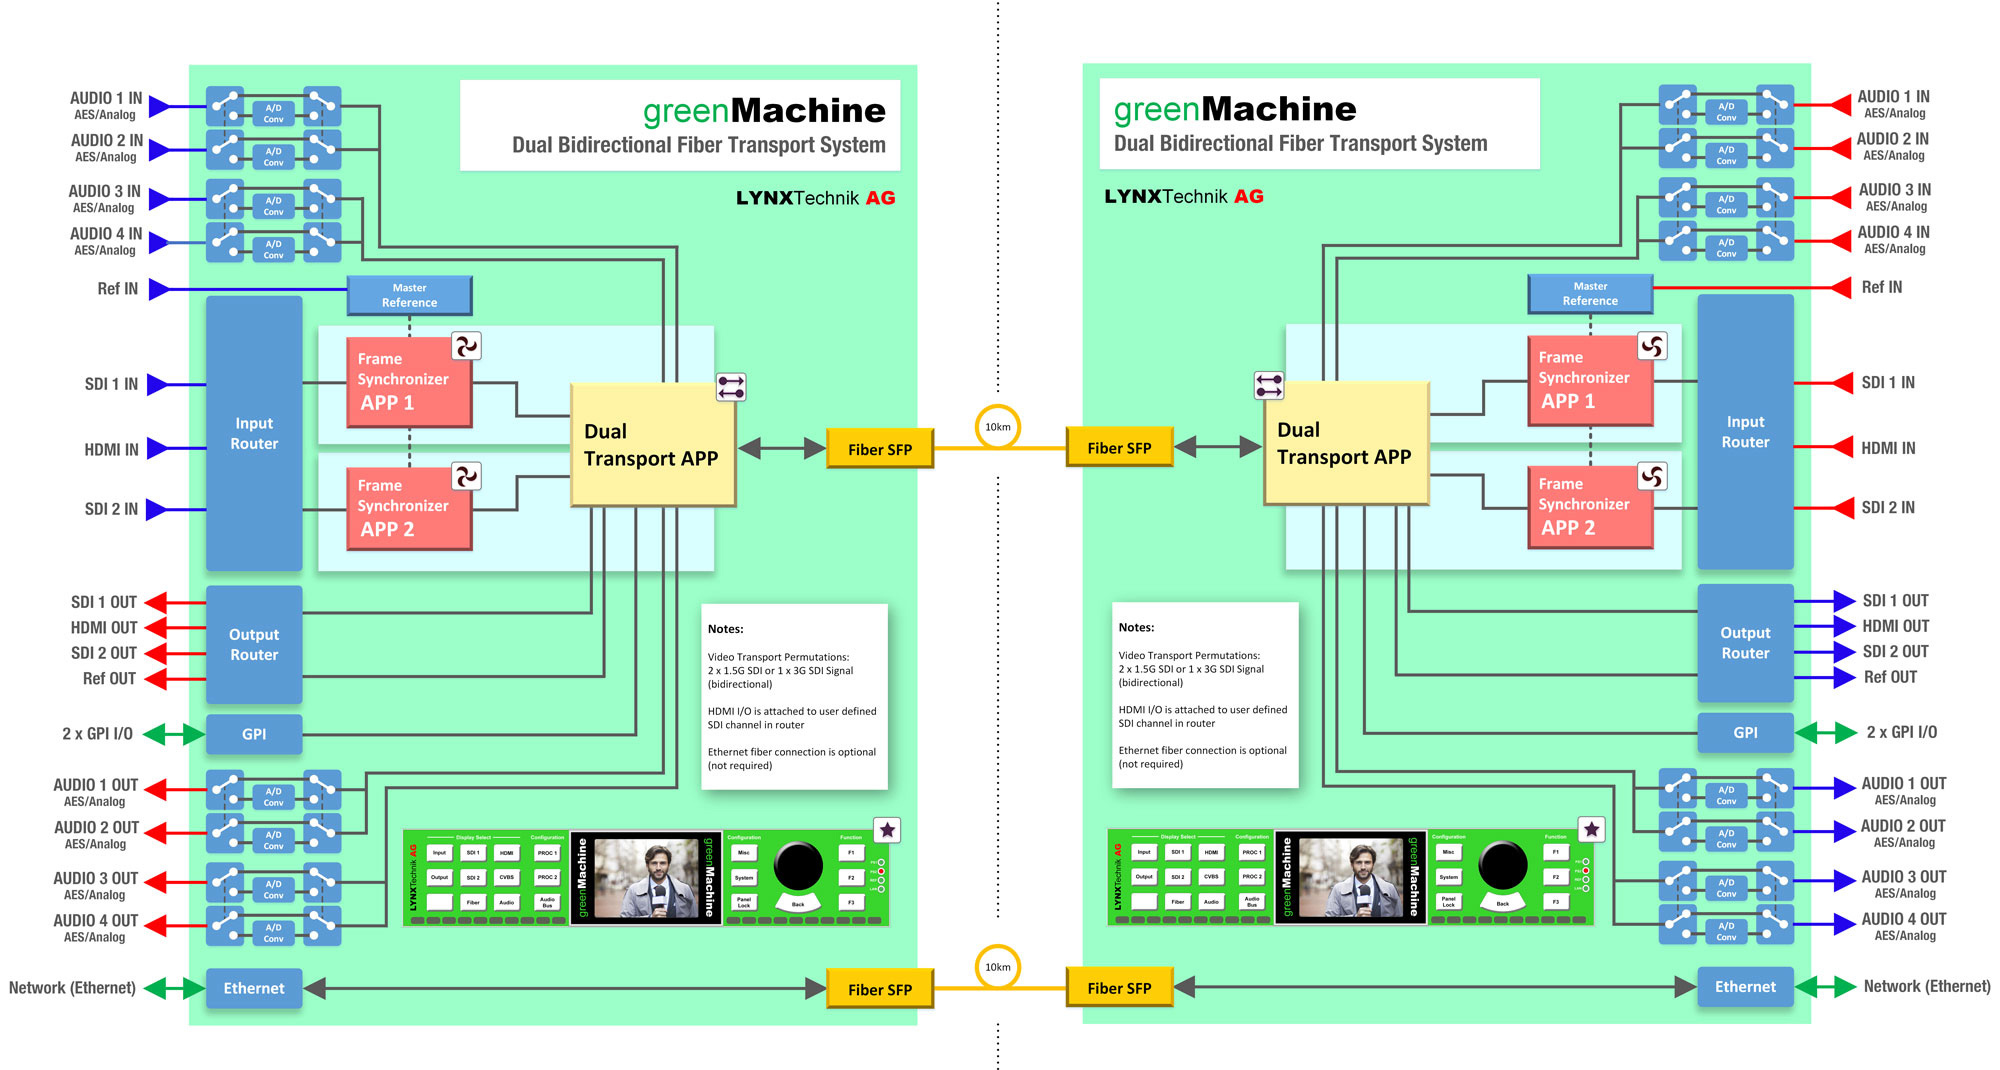Click the bidirectional arrows icon on left Dual Transport APP
This screenshot has height=1070, width=2000.
pos(731,387)
